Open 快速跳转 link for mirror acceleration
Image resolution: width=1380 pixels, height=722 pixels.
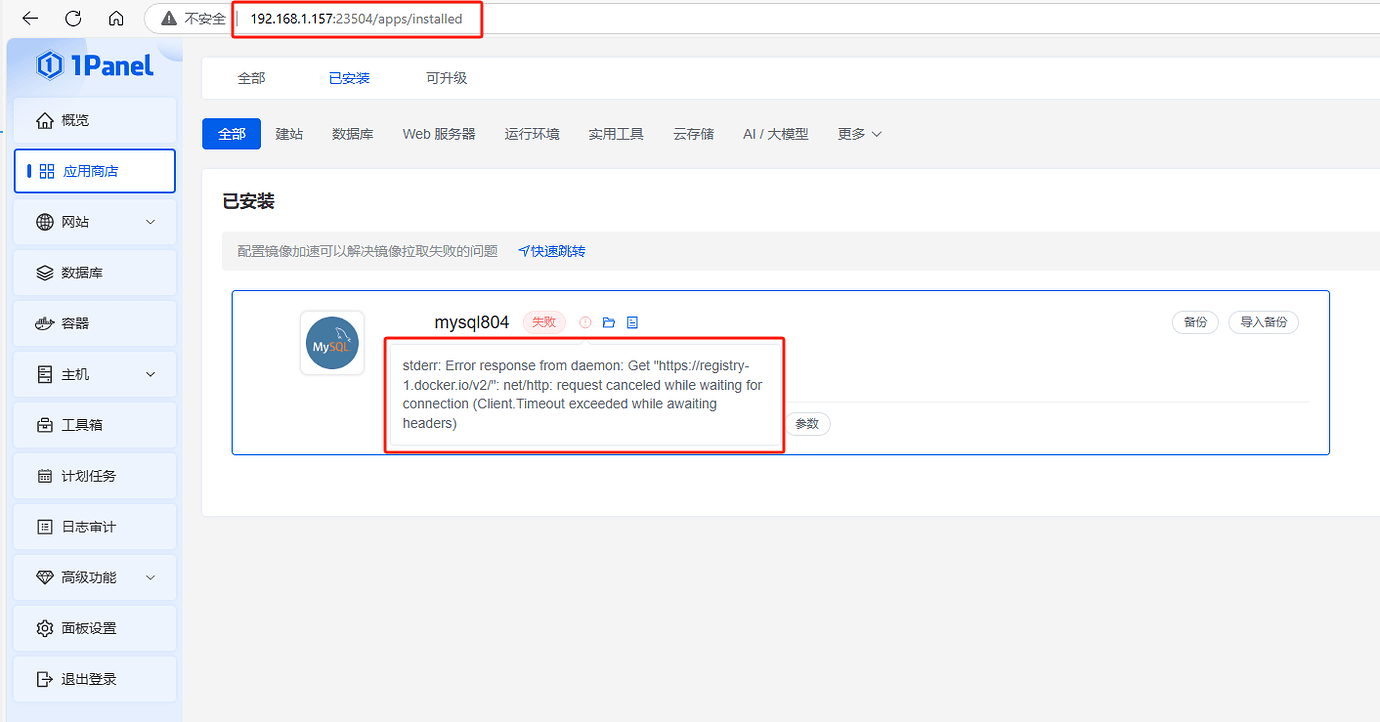551,251
